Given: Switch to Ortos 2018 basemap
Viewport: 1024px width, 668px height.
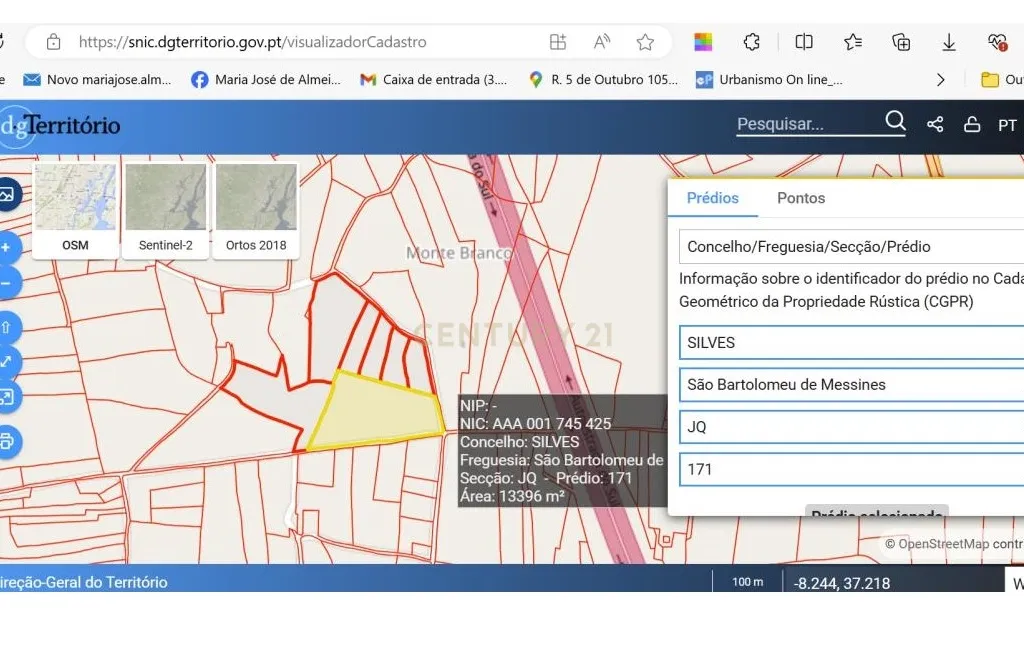Looking at the screenshot, I should coord(256,210).
